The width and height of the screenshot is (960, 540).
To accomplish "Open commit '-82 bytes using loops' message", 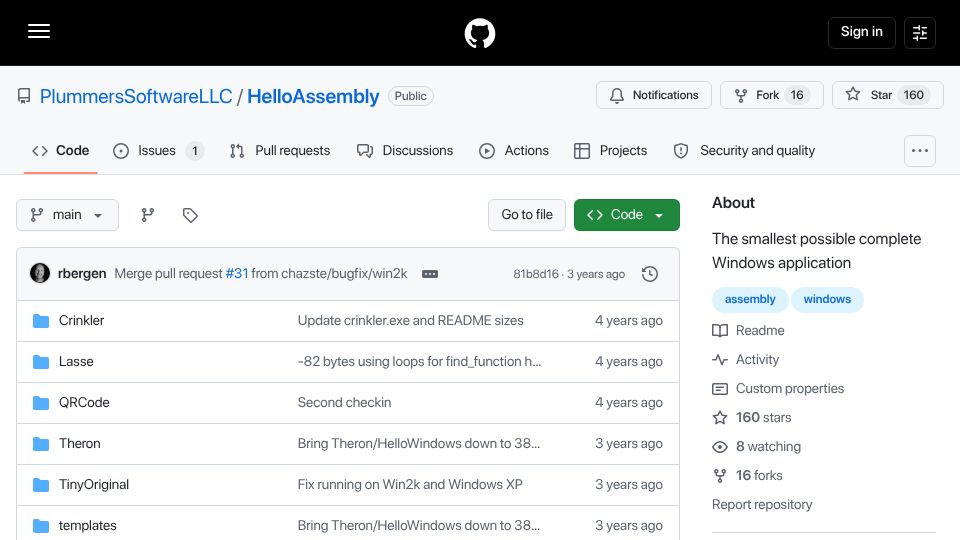I will point(419,362).
